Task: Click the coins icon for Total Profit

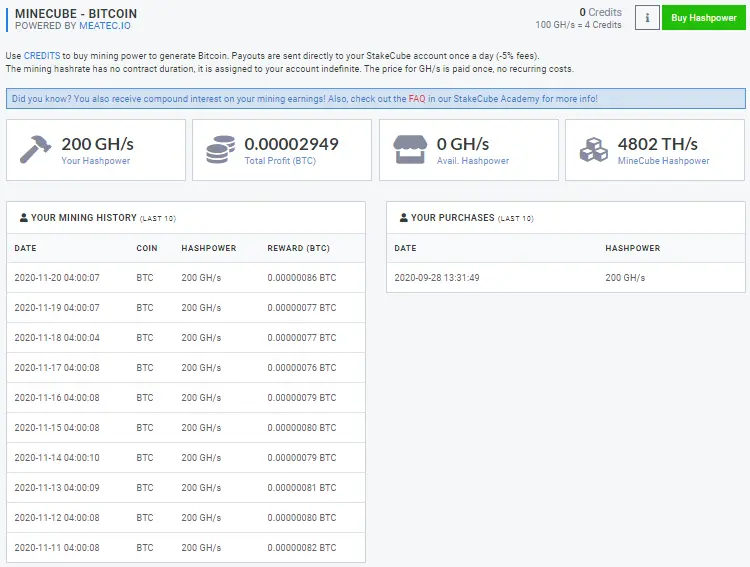Action: point(221,149)
